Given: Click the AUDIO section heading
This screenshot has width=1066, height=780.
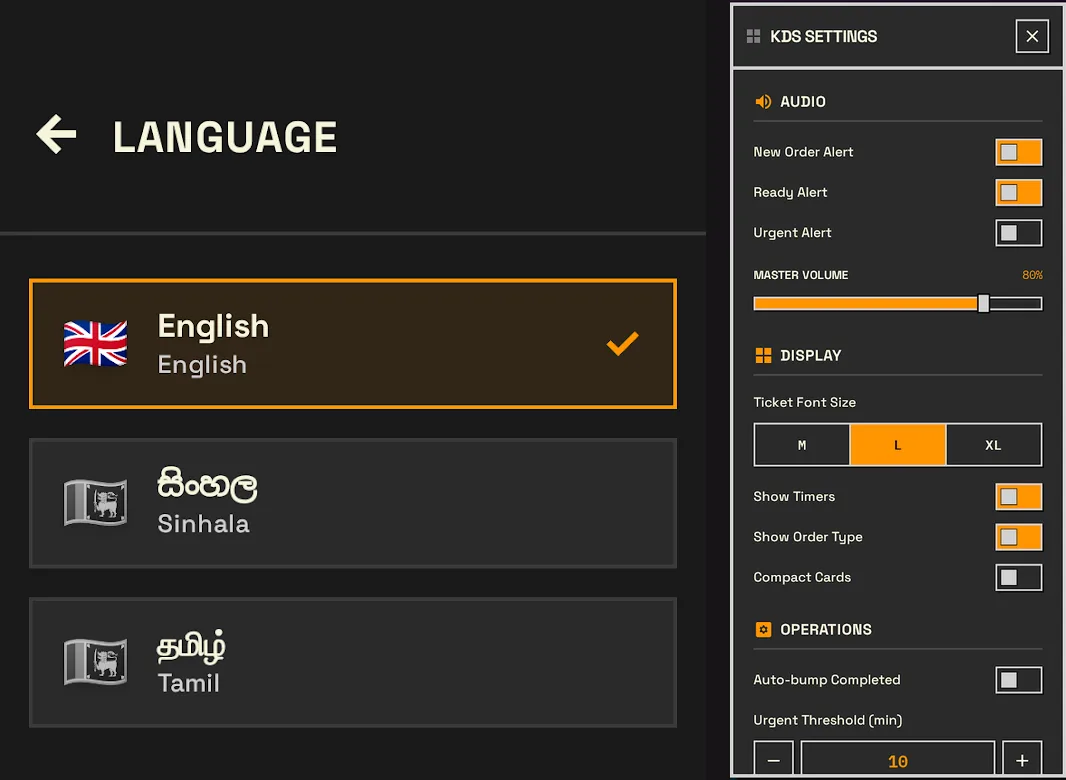Looking at the screenshot, I should (803, 101).
